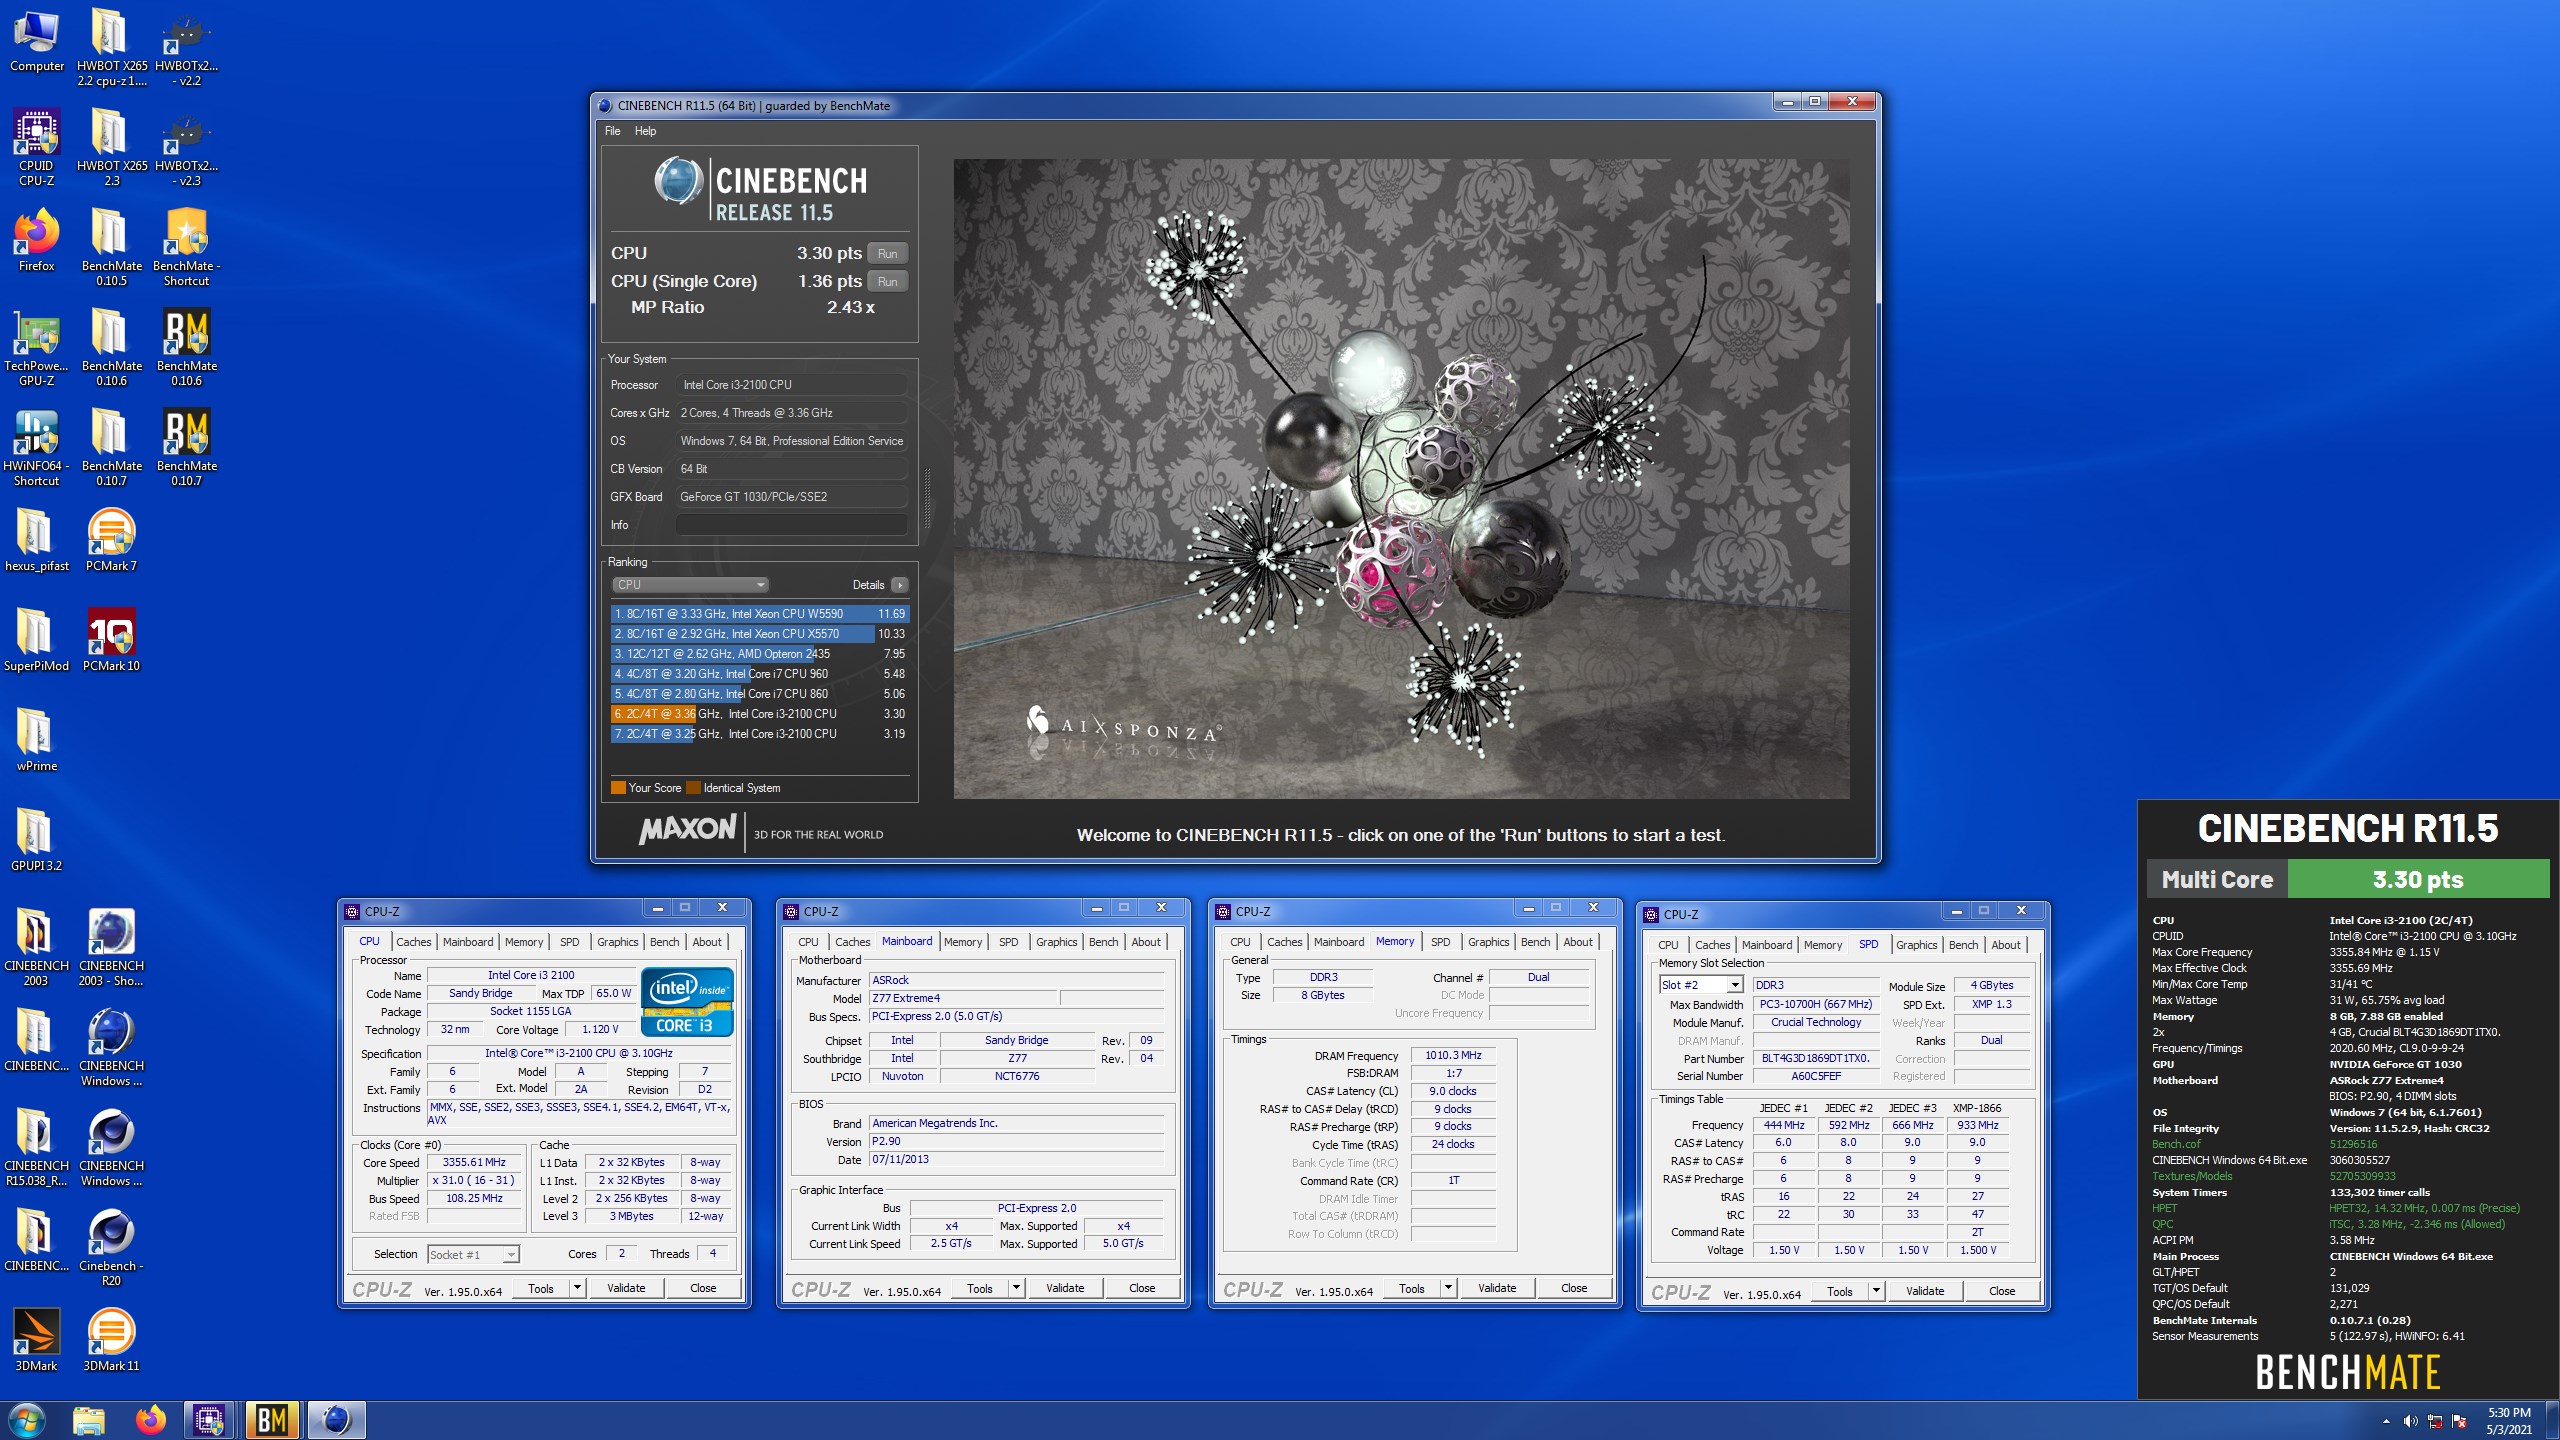
Task: Click the BenchMate Multi Core 3.30 pts score
Action: coord(2418,880)
